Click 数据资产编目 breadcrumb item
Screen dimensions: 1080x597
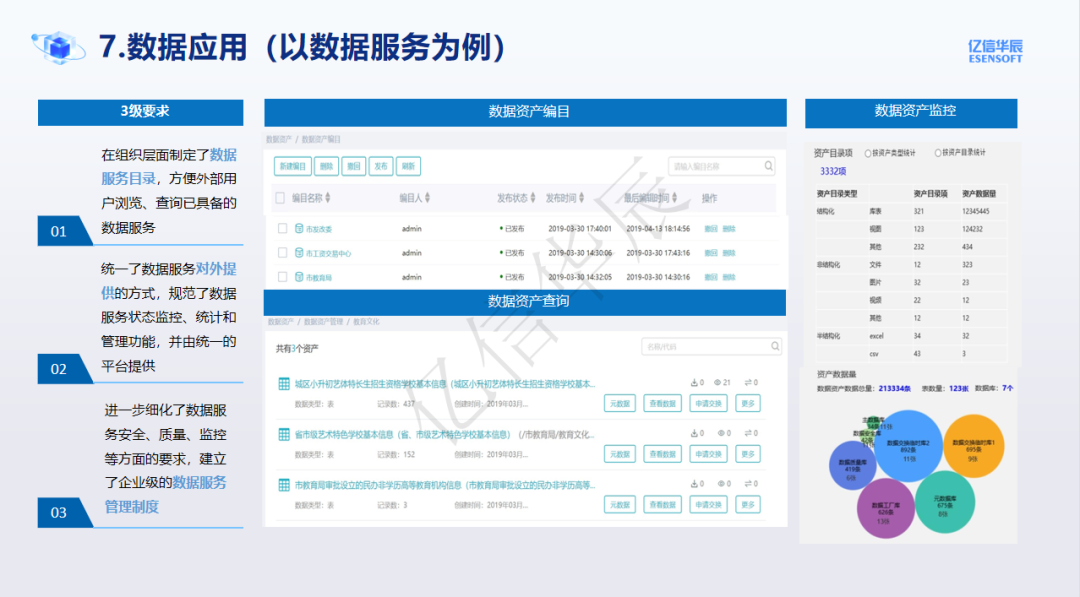(321, 140)
